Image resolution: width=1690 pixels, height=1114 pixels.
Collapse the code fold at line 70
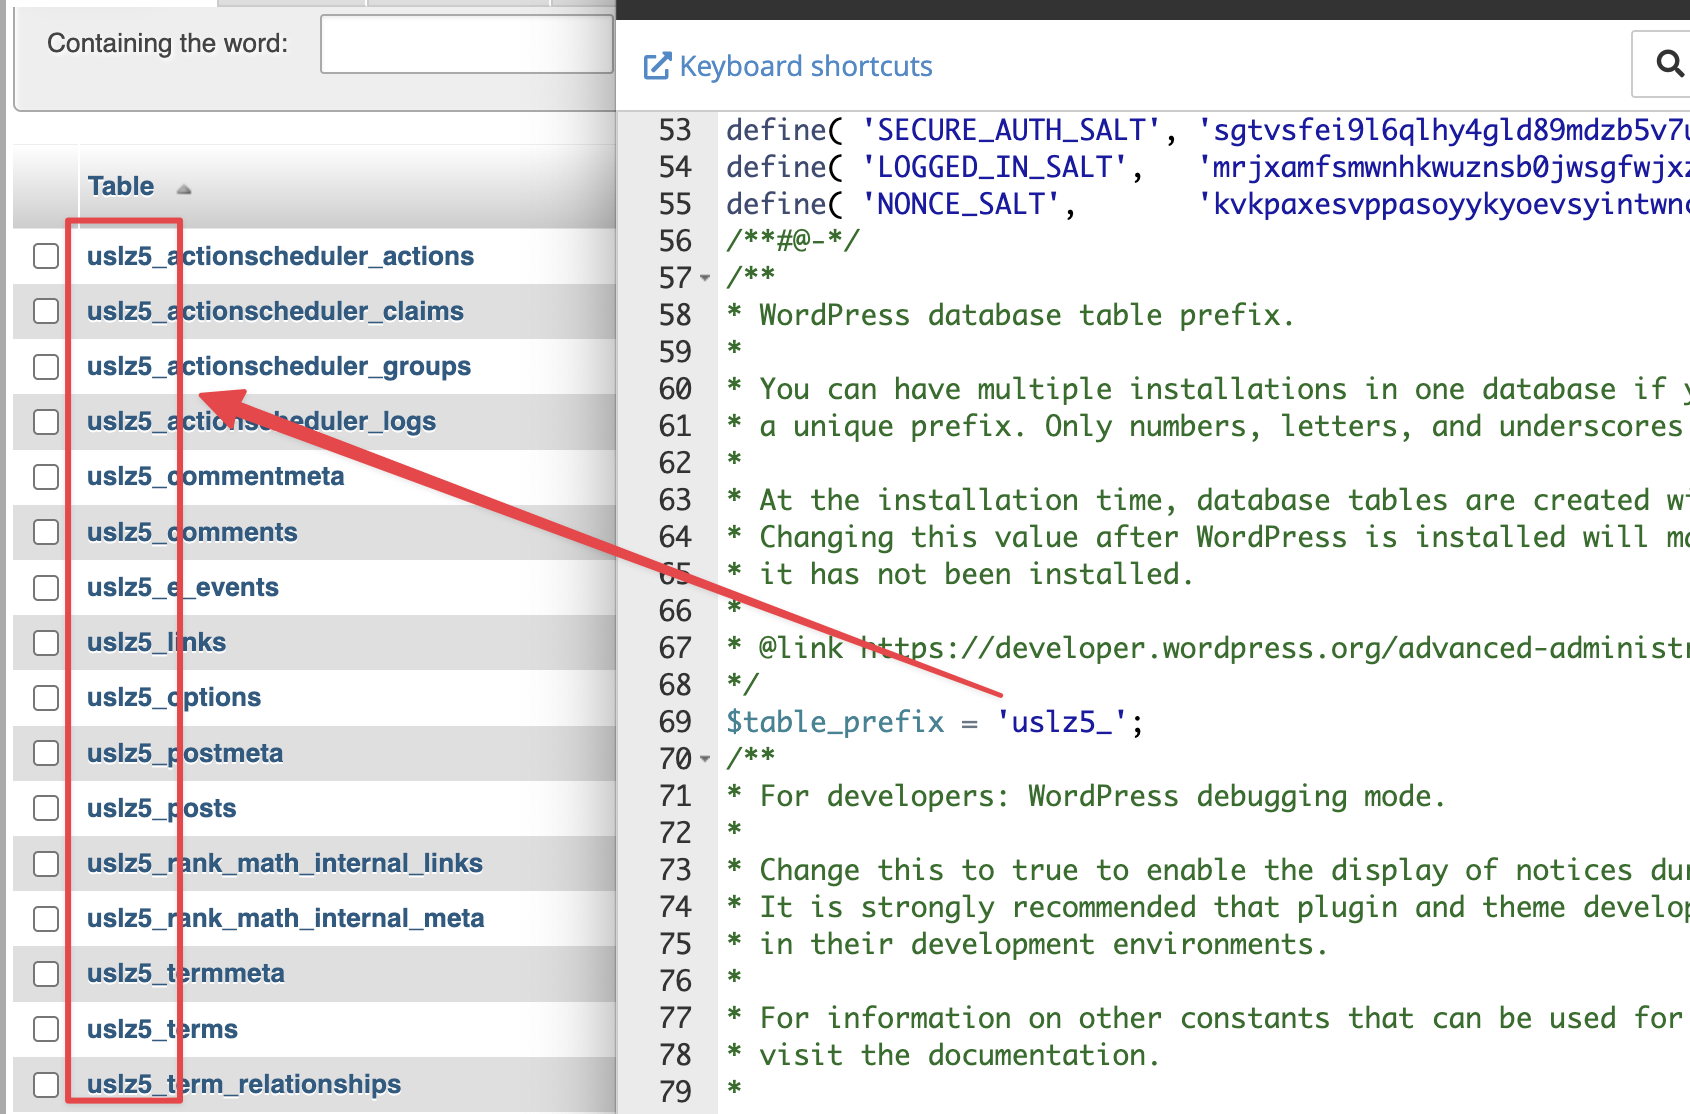(705, 759)
